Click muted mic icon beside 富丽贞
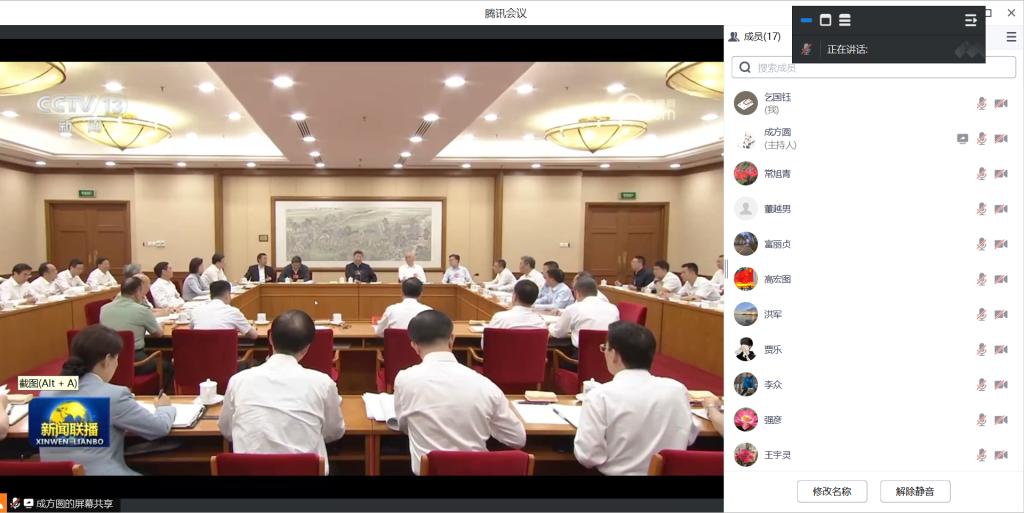 click(981, 244)
